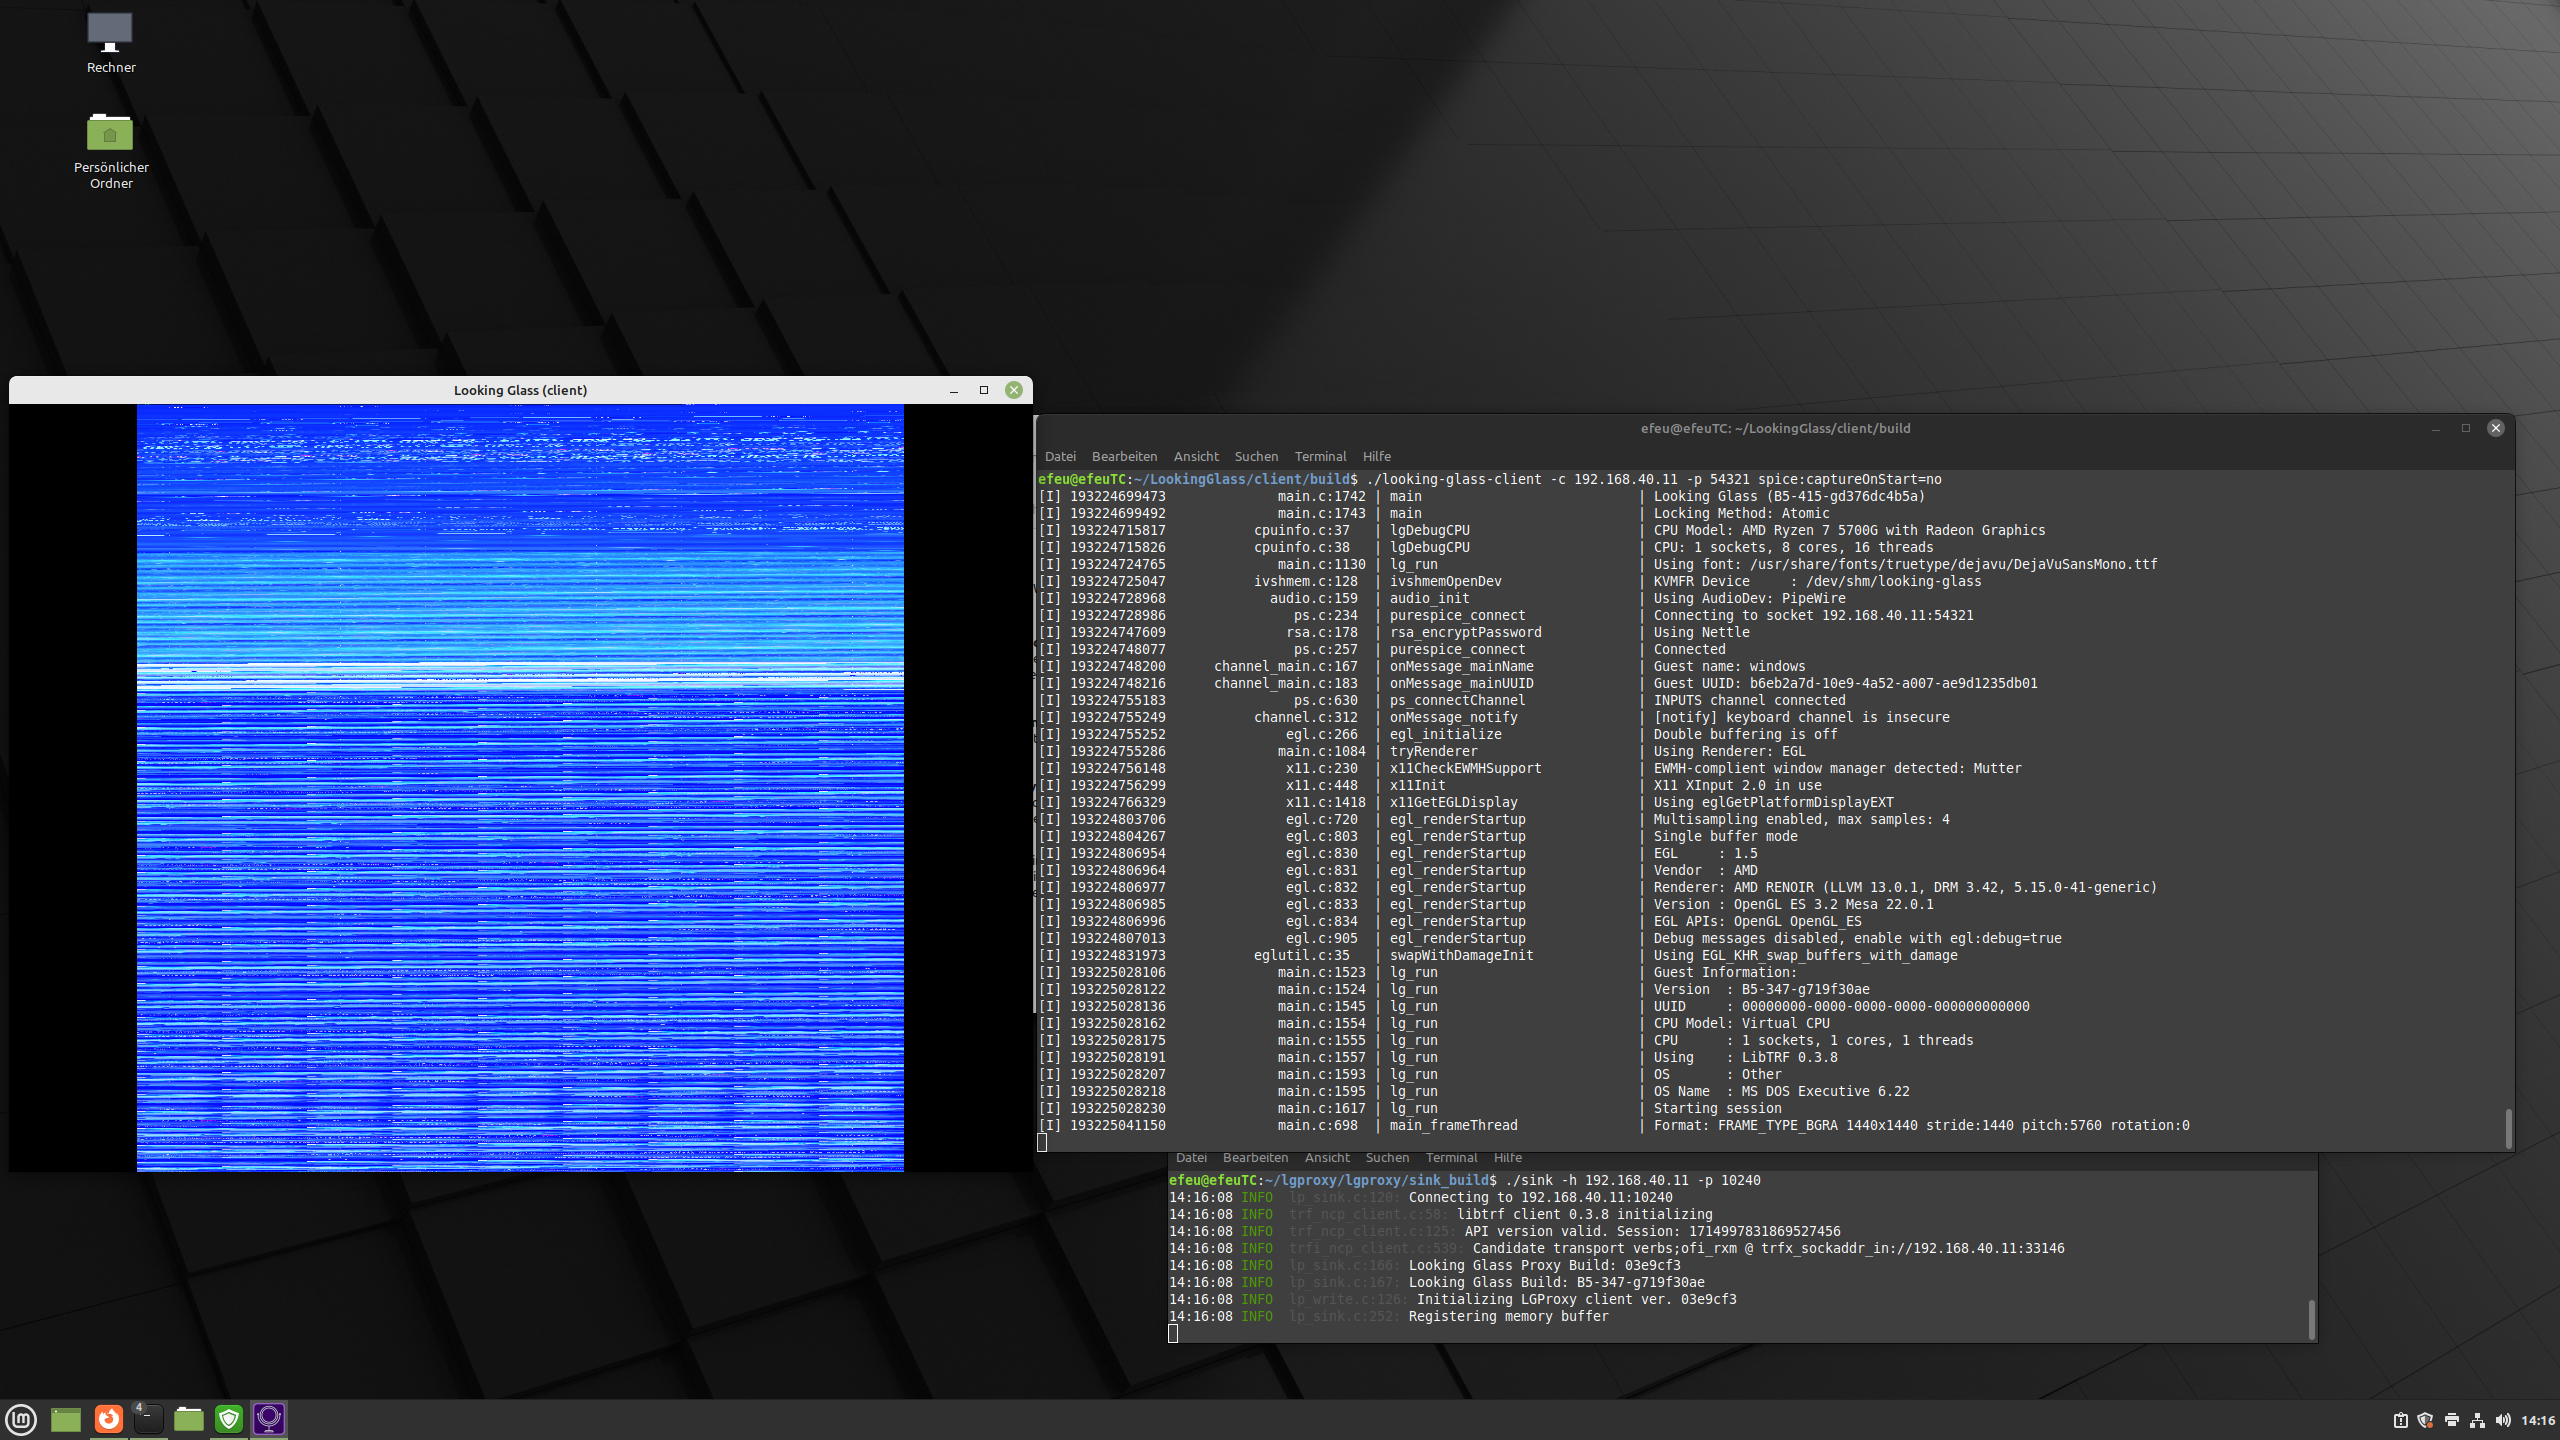
Task: Click the lgproxy sink terminal scrollbar handle
Action: click(x=2311, y=1320)
